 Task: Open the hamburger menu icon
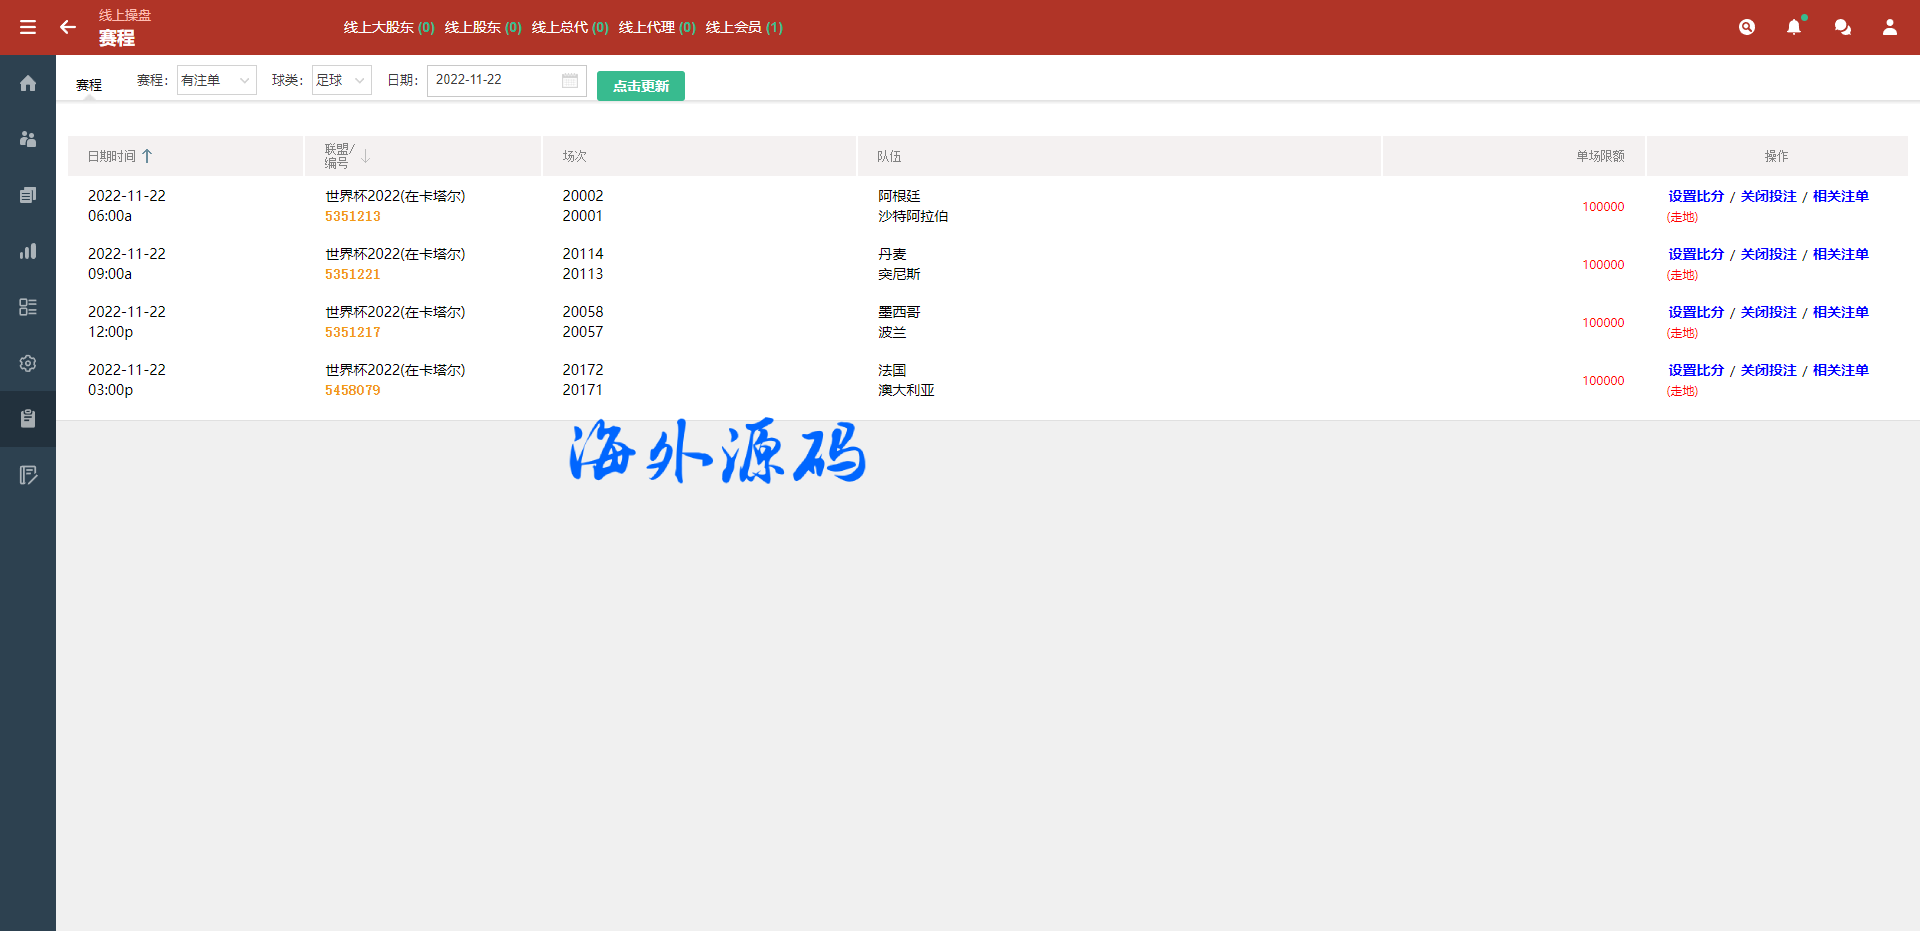pos(28,27)
